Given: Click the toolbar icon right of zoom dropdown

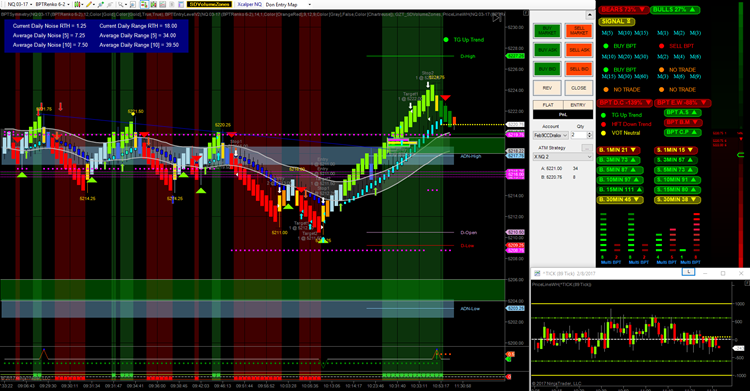Looking at the screenshot, I should pyautogui.click(x=133, y=4).
